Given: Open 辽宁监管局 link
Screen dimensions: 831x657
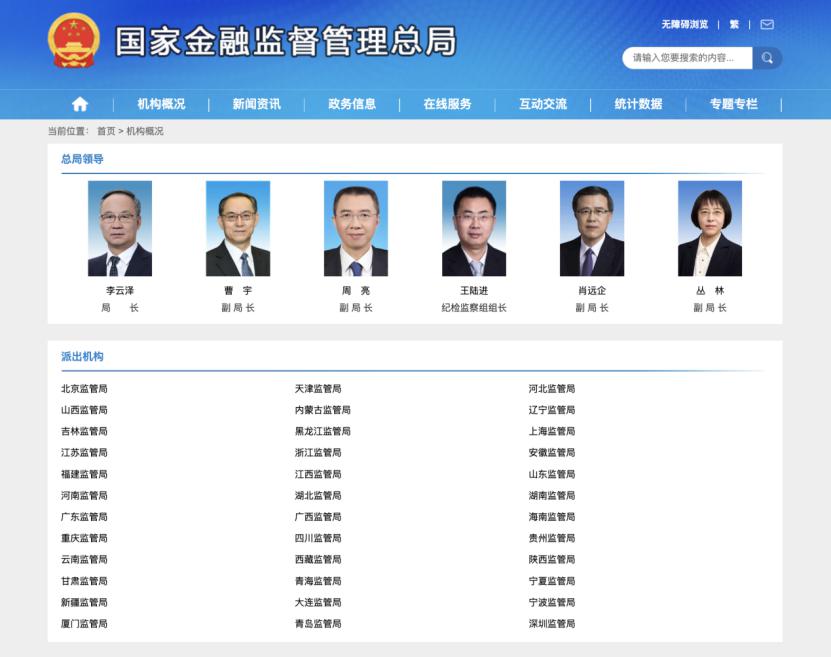Looking at the screenshot, I should click(552, 410).
